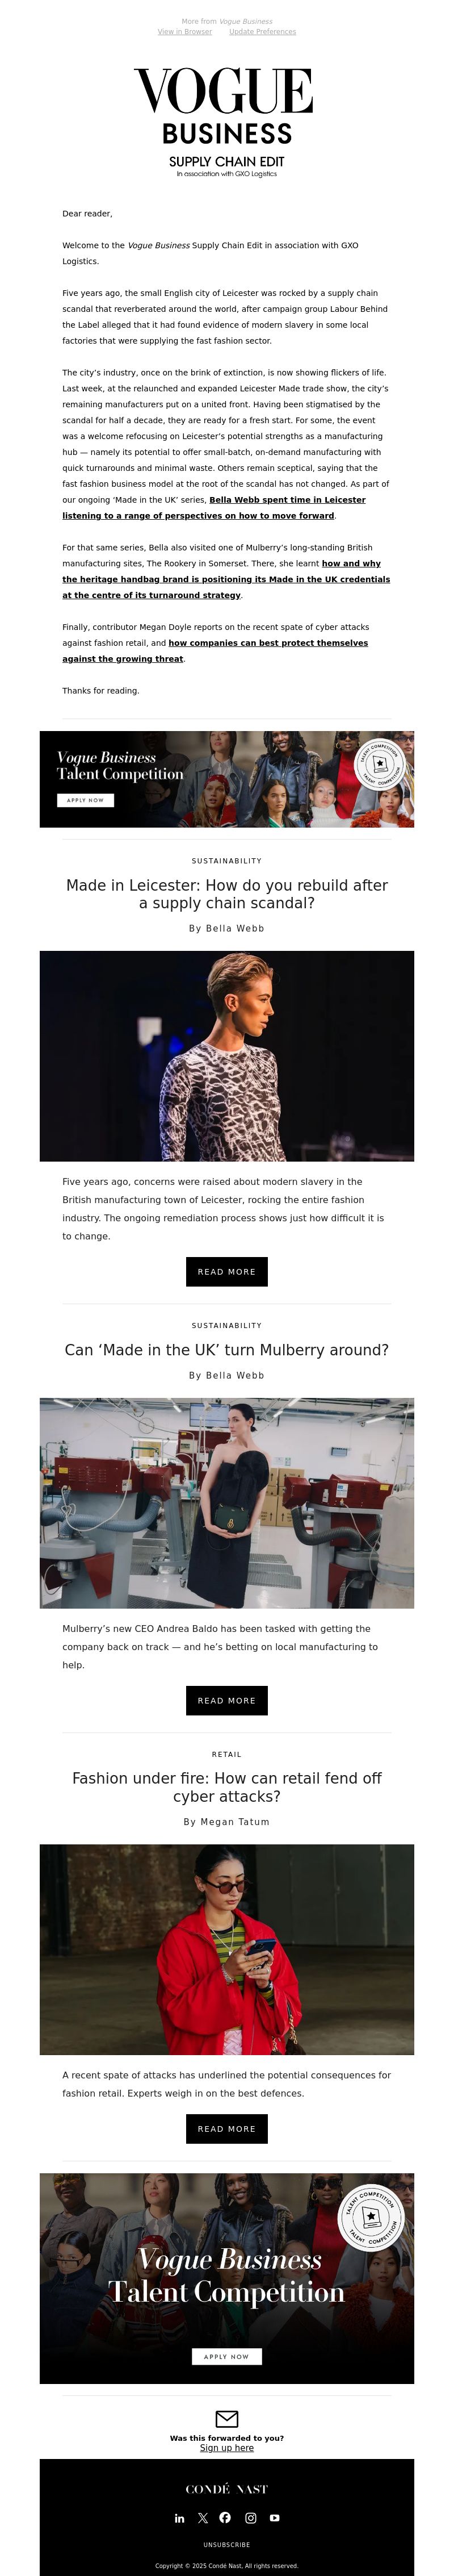Open headline Made in Leicester rebuild article
This screenshot has width=454, height=2576.
[227, 894]
